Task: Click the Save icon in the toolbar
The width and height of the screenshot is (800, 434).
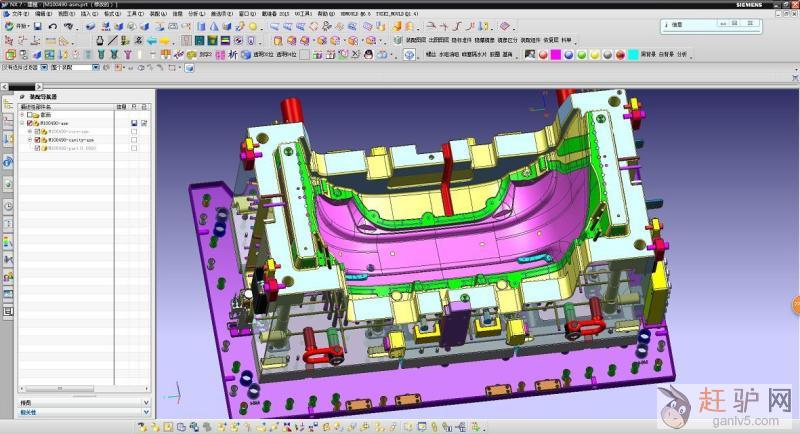Action: 37,27
